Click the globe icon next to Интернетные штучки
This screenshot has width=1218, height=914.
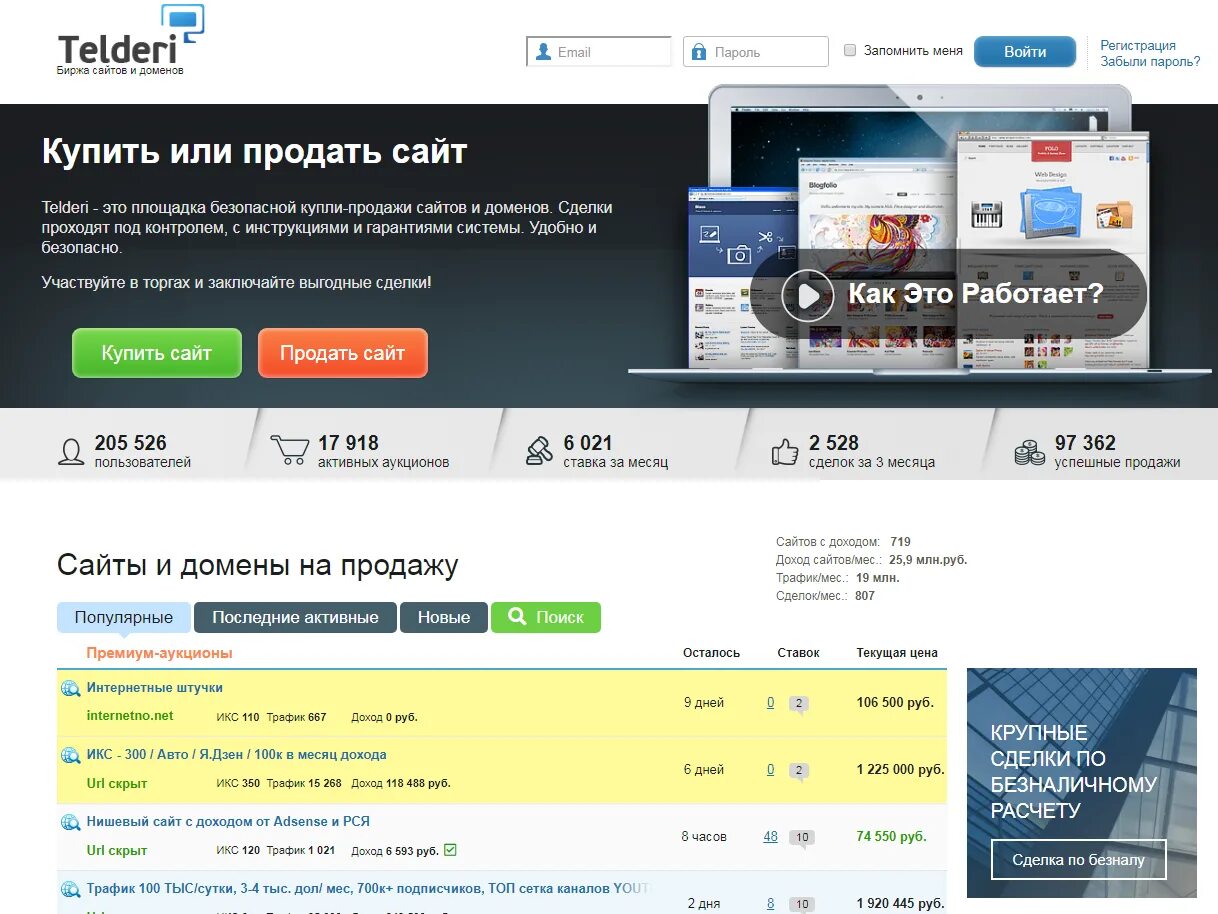point(70,688)
